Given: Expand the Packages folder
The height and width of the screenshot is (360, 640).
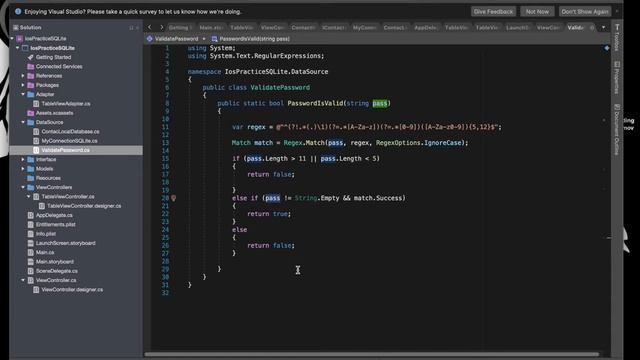Looking at the screenshot, I should 23,85.
